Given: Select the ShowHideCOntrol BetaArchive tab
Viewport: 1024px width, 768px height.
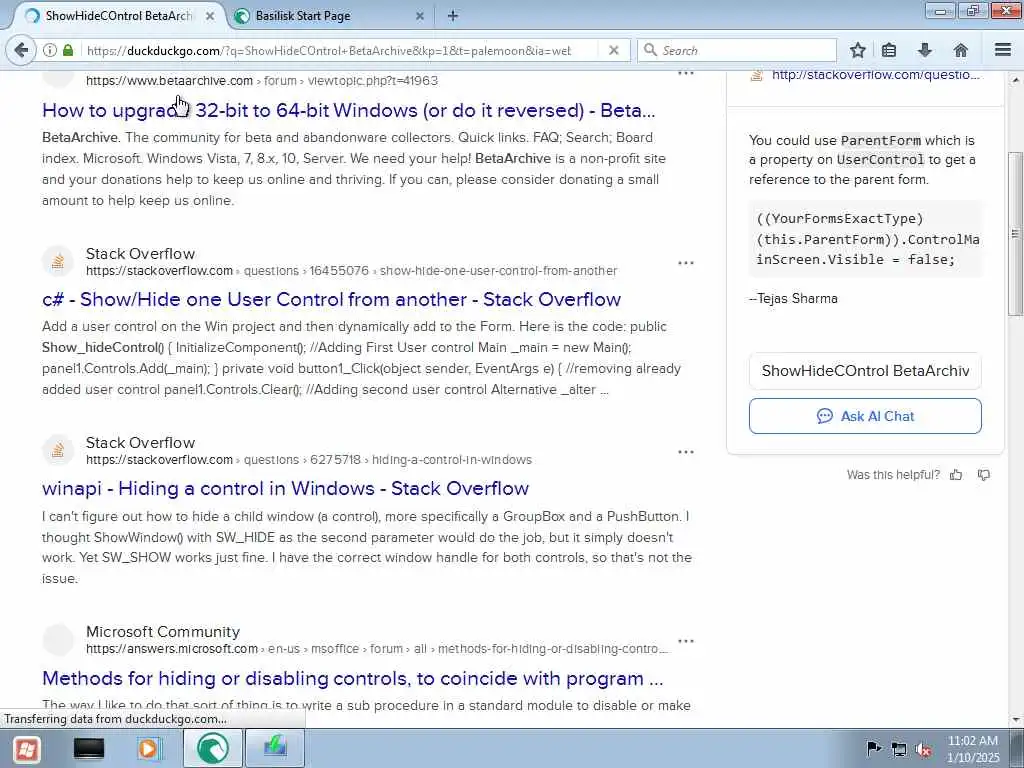Looking at the screenshot, I should [118, 16].
